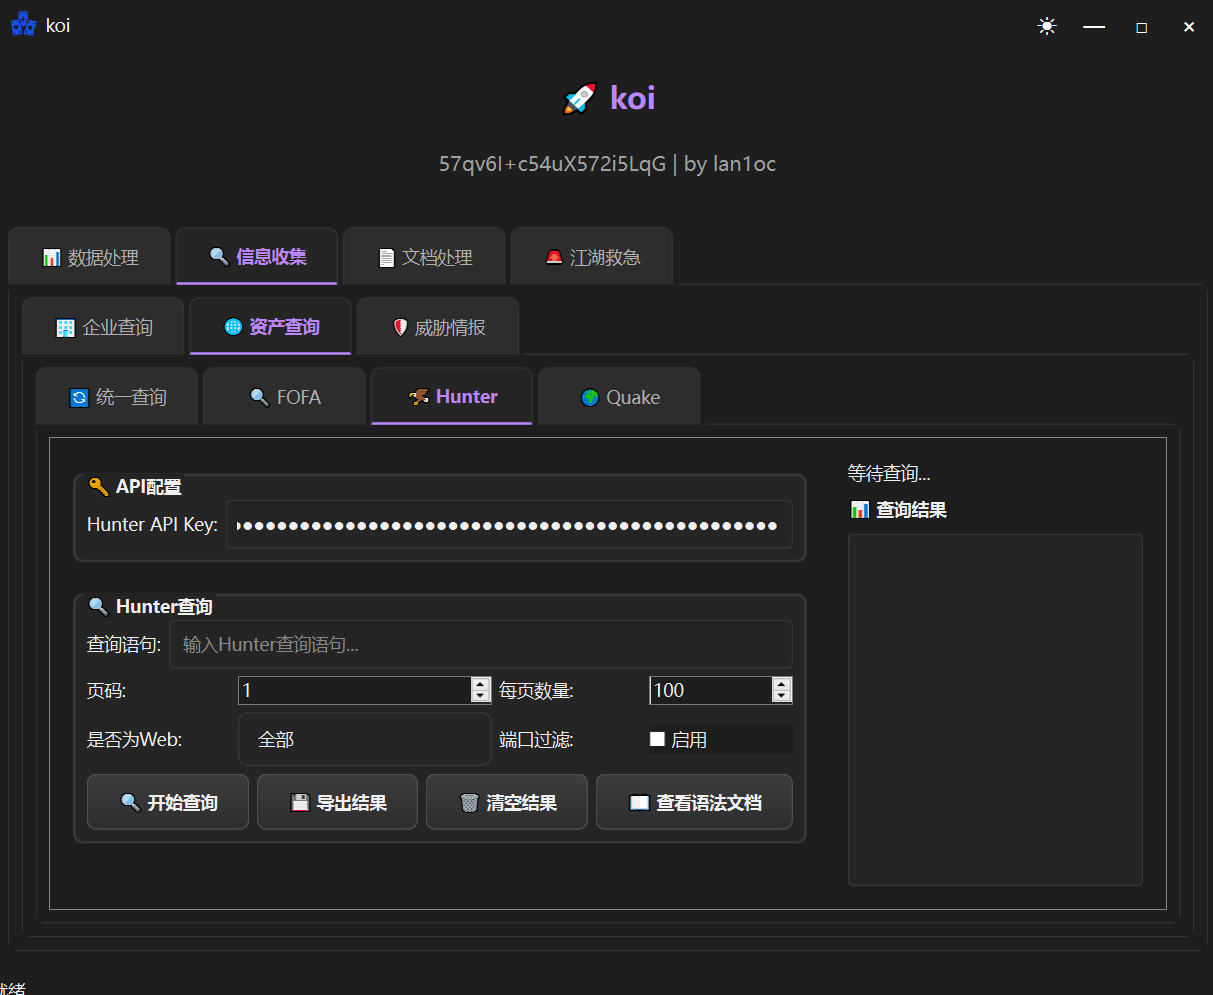Click the koi app logo icon
The image size is (1213, 995).
click(23, 26)
